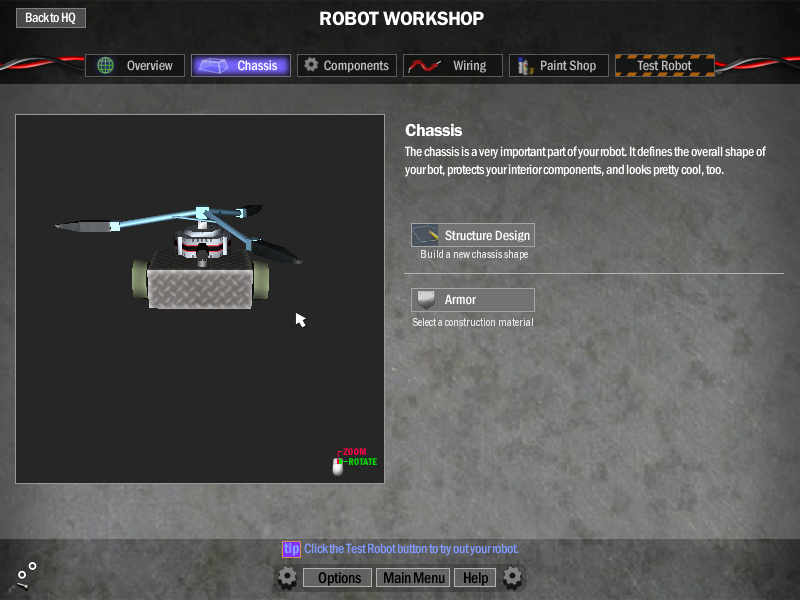Open Structure Design

[x=473, y=235]
